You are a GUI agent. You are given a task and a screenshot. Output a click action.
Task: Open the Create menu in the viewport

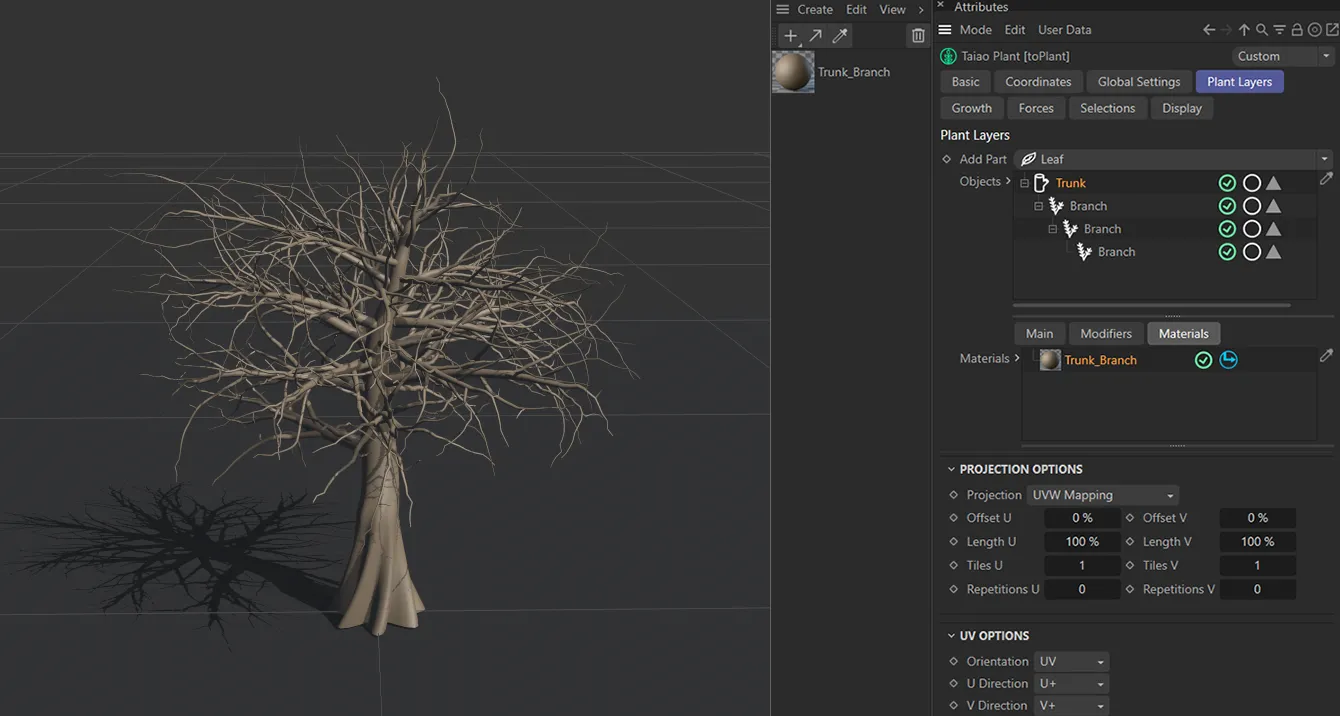(814, 9)
